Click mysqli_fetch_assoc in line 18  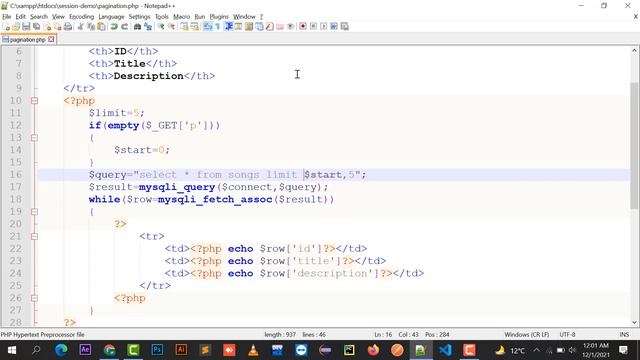[x=215, y=200]
